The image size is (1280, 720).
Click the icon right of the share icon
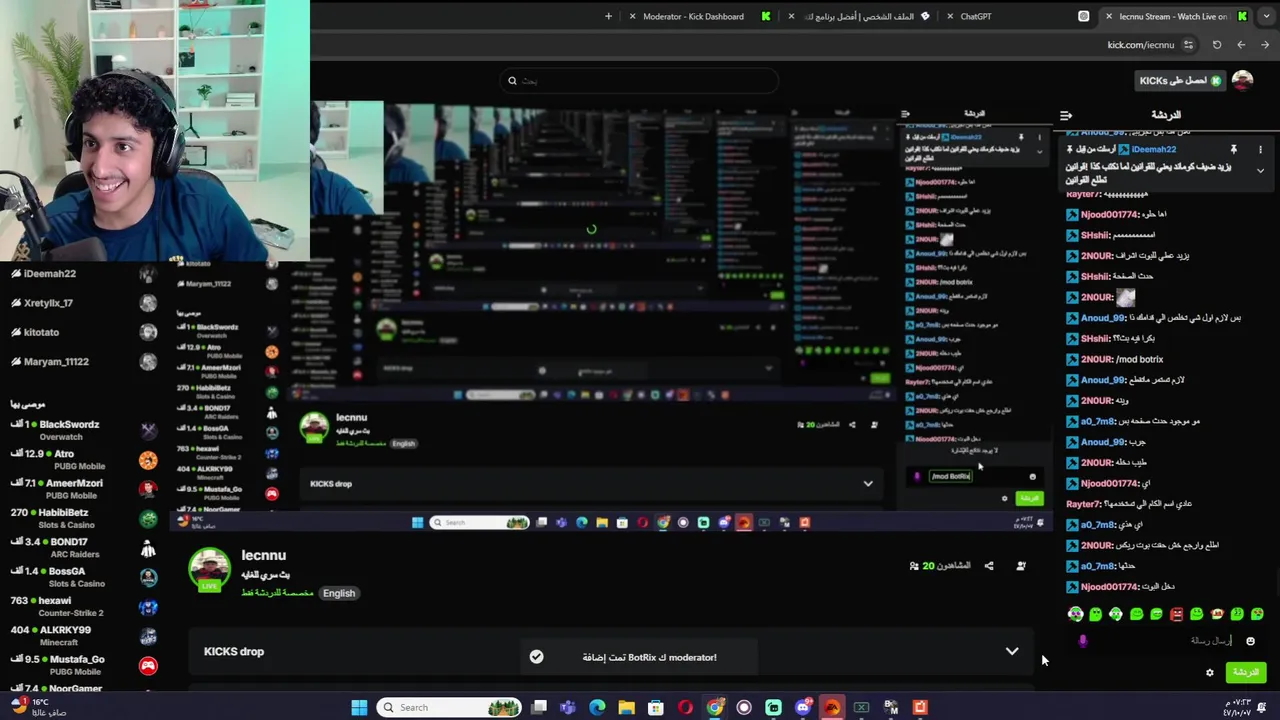(x=1021, y=566)
